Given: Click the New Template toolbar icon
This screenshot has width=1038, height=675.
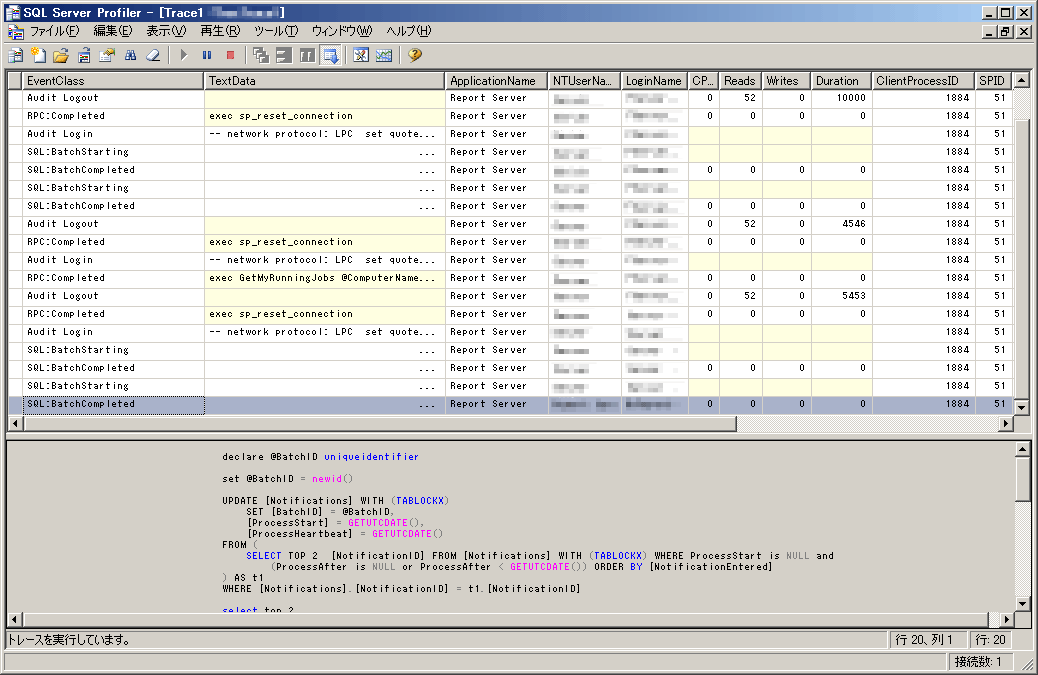Looking at the screenshot, I should pos(38,56).
